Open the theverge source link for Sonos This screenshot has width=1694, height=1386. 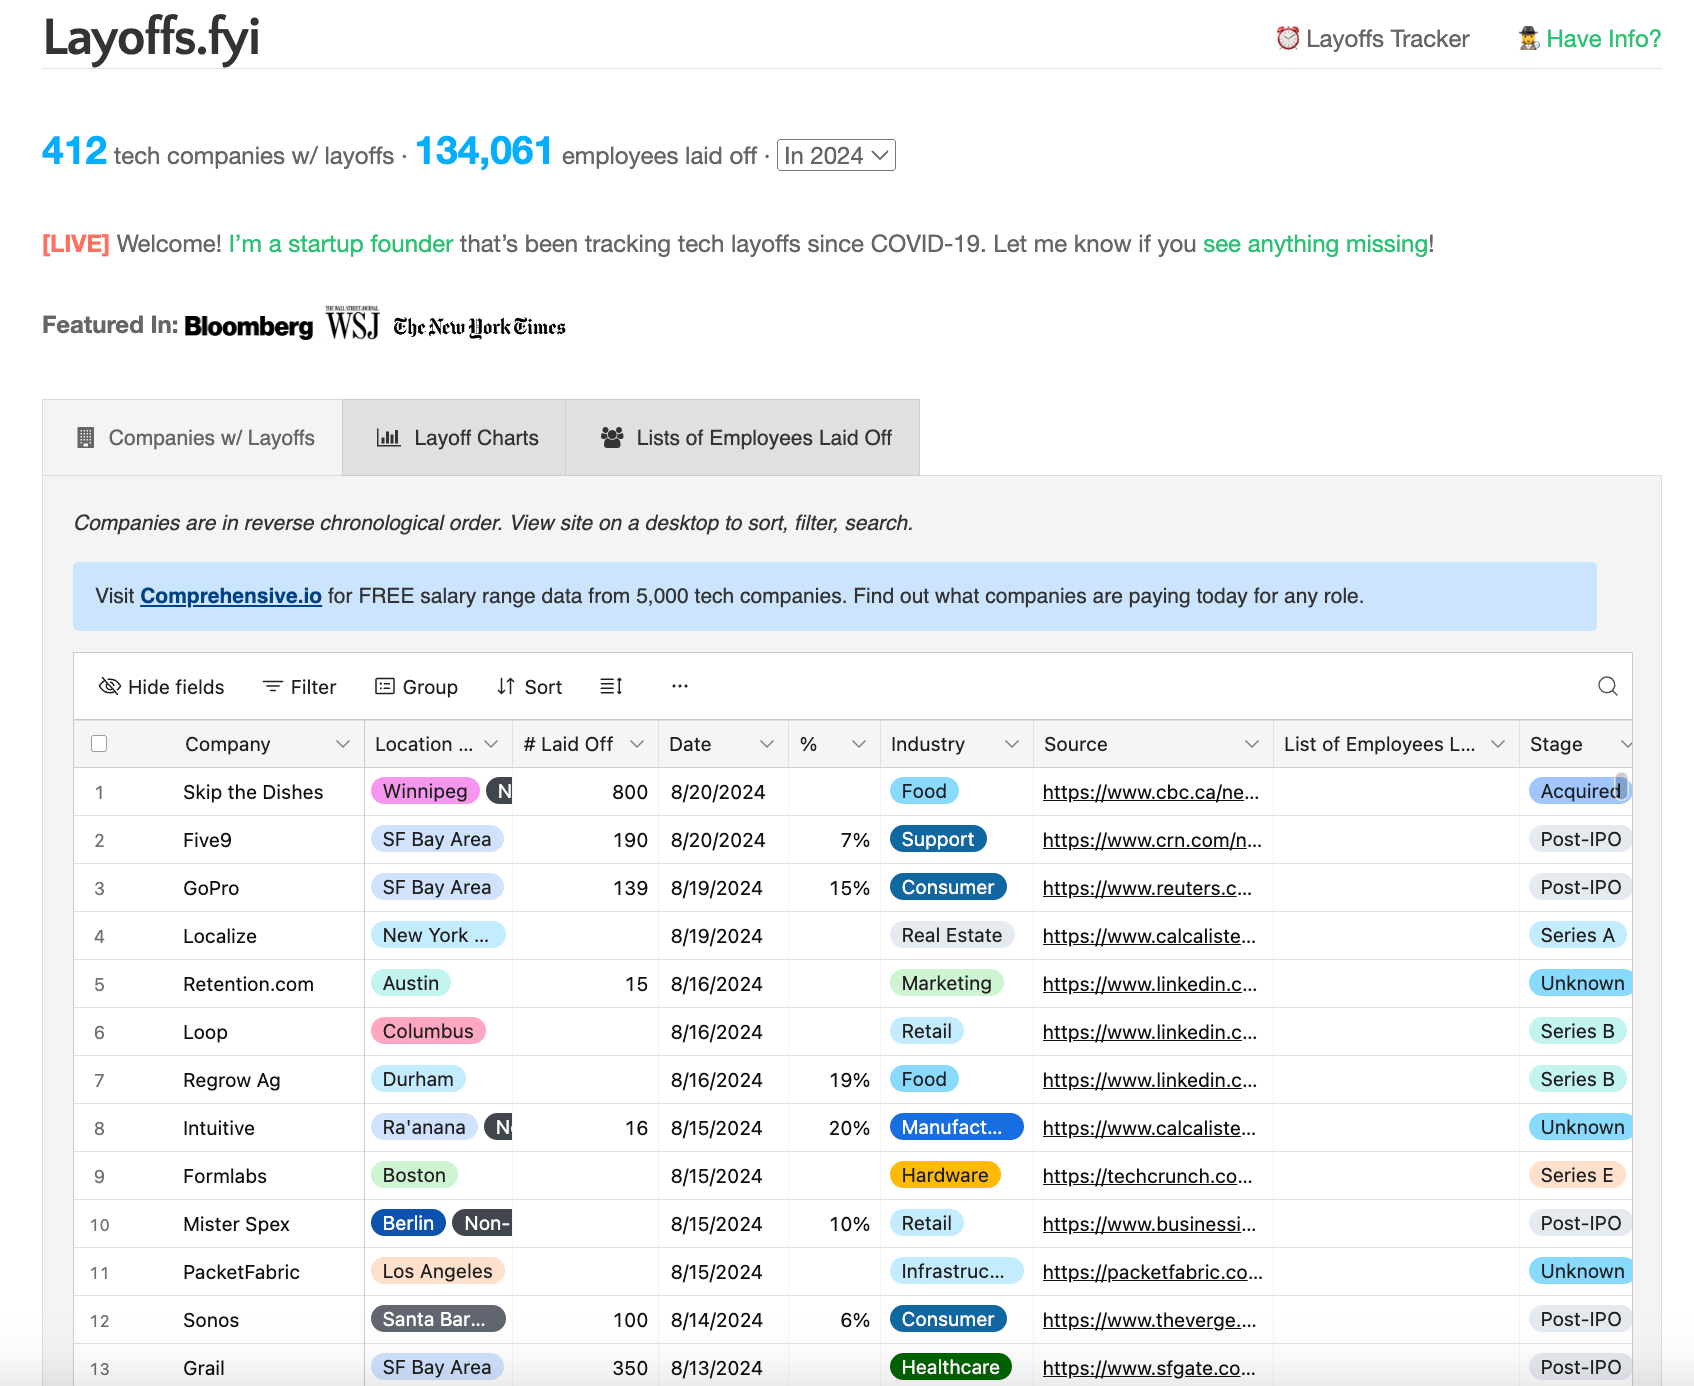click(1149, 1320)
